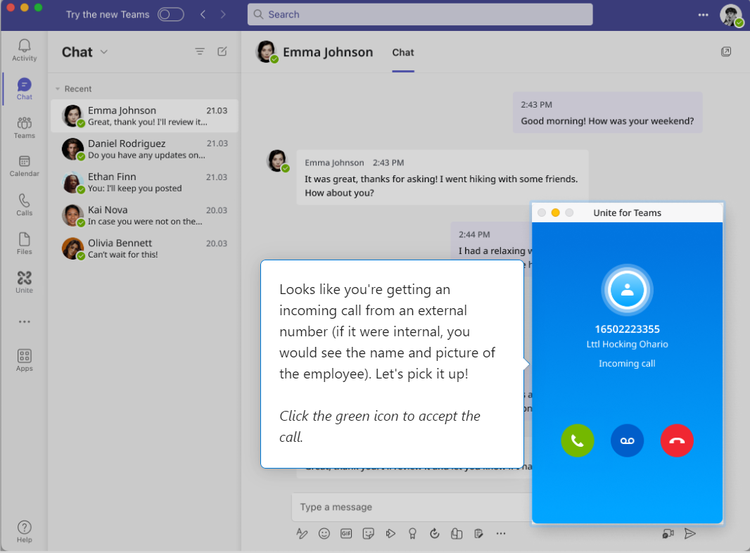The width and height of the screenshot is (750, 553).
Task: Click the Type a message box
Action: tap(411, 507)
